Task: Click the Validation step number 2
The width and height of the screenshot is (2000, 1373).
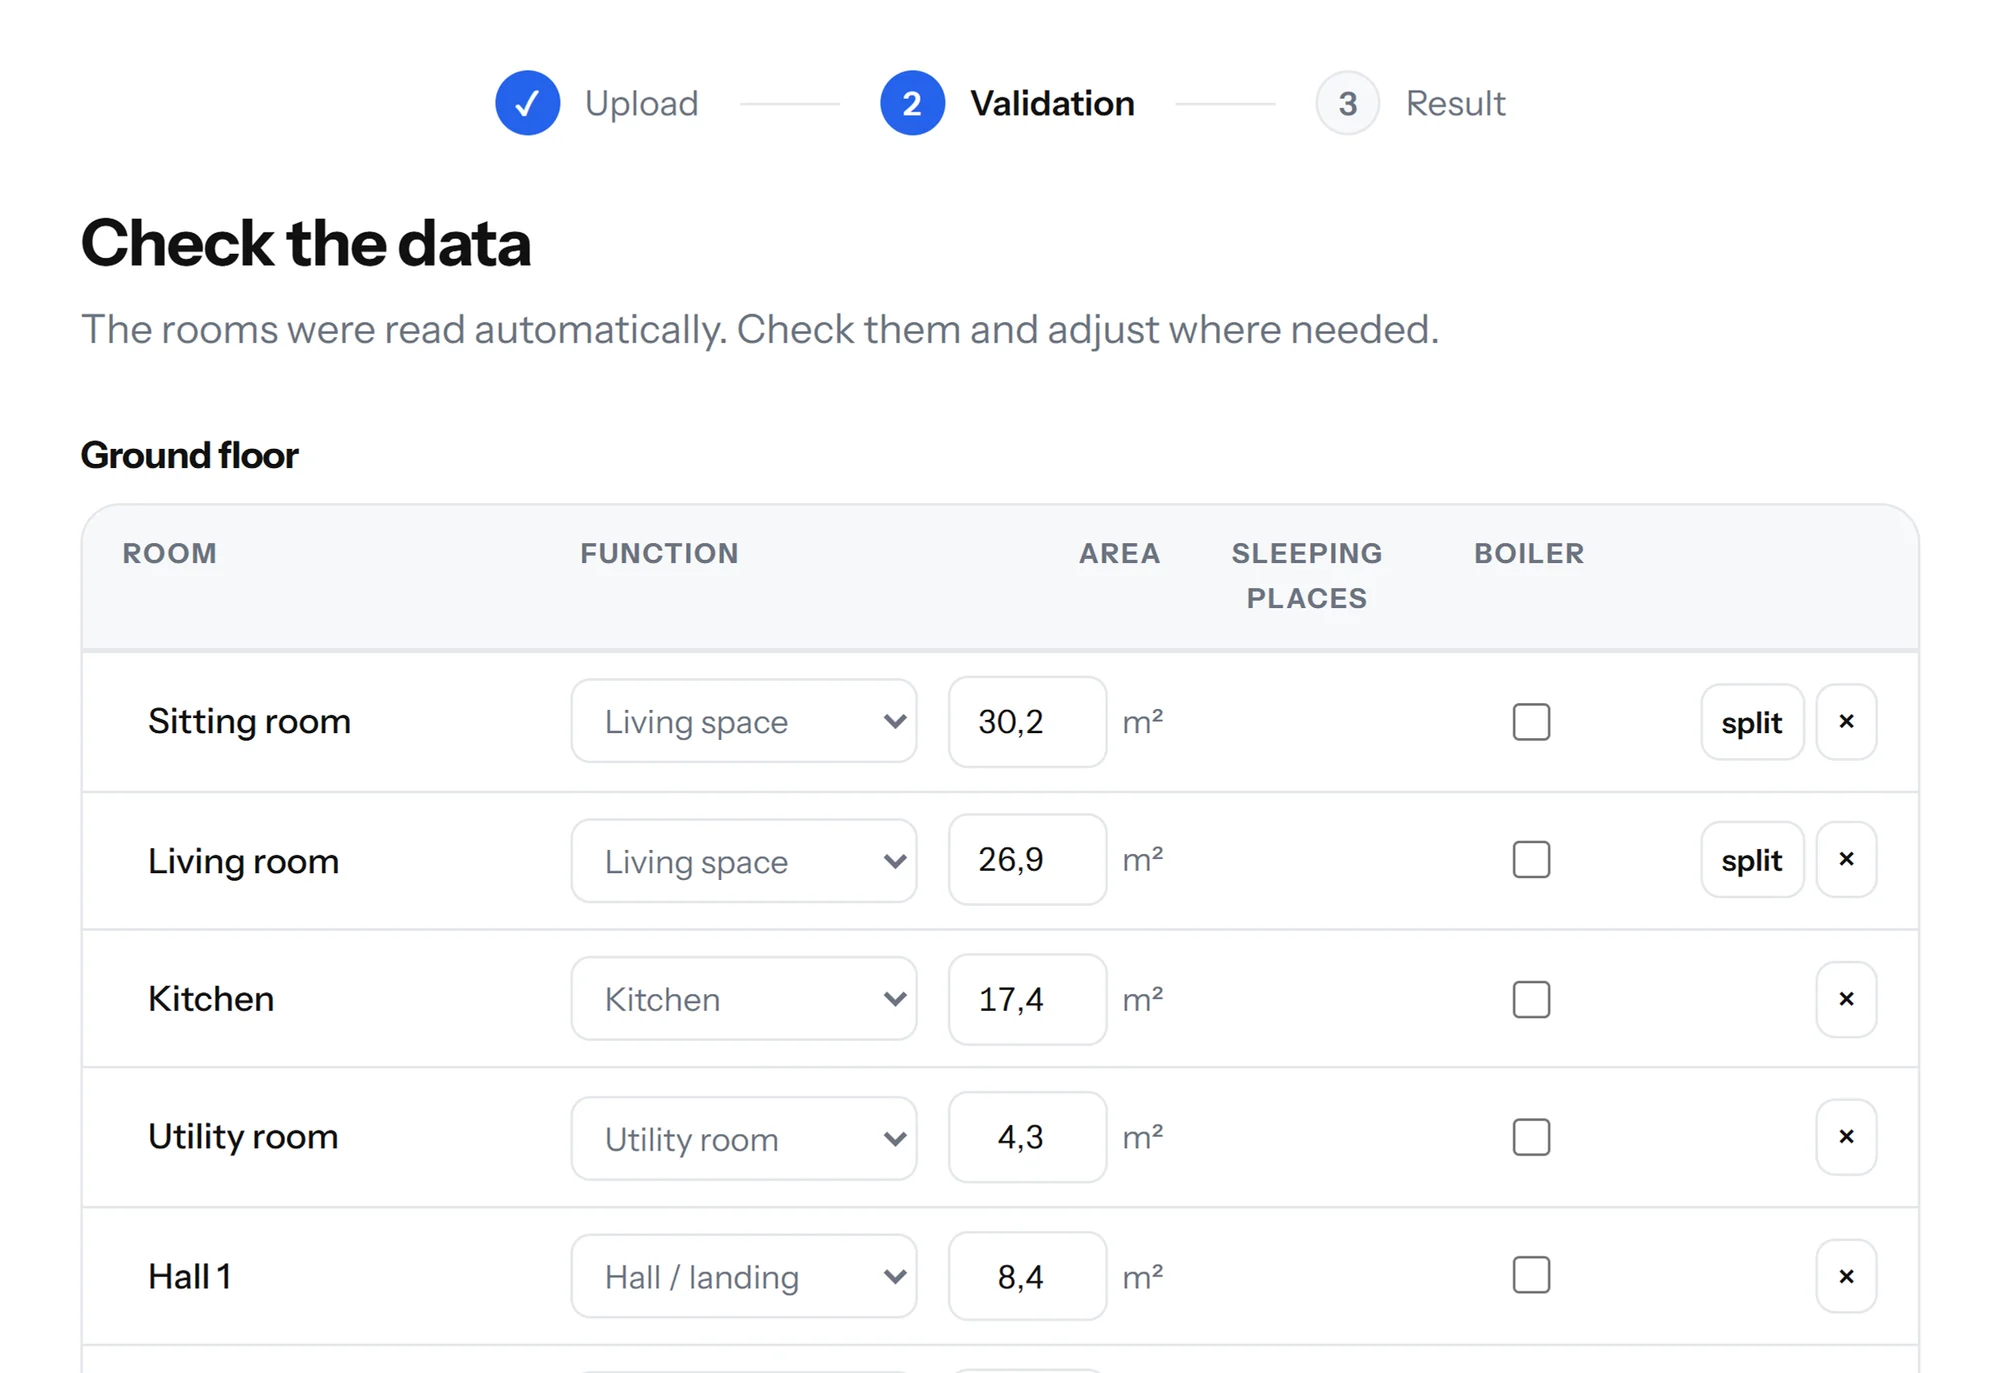Action: pos(912,103)
